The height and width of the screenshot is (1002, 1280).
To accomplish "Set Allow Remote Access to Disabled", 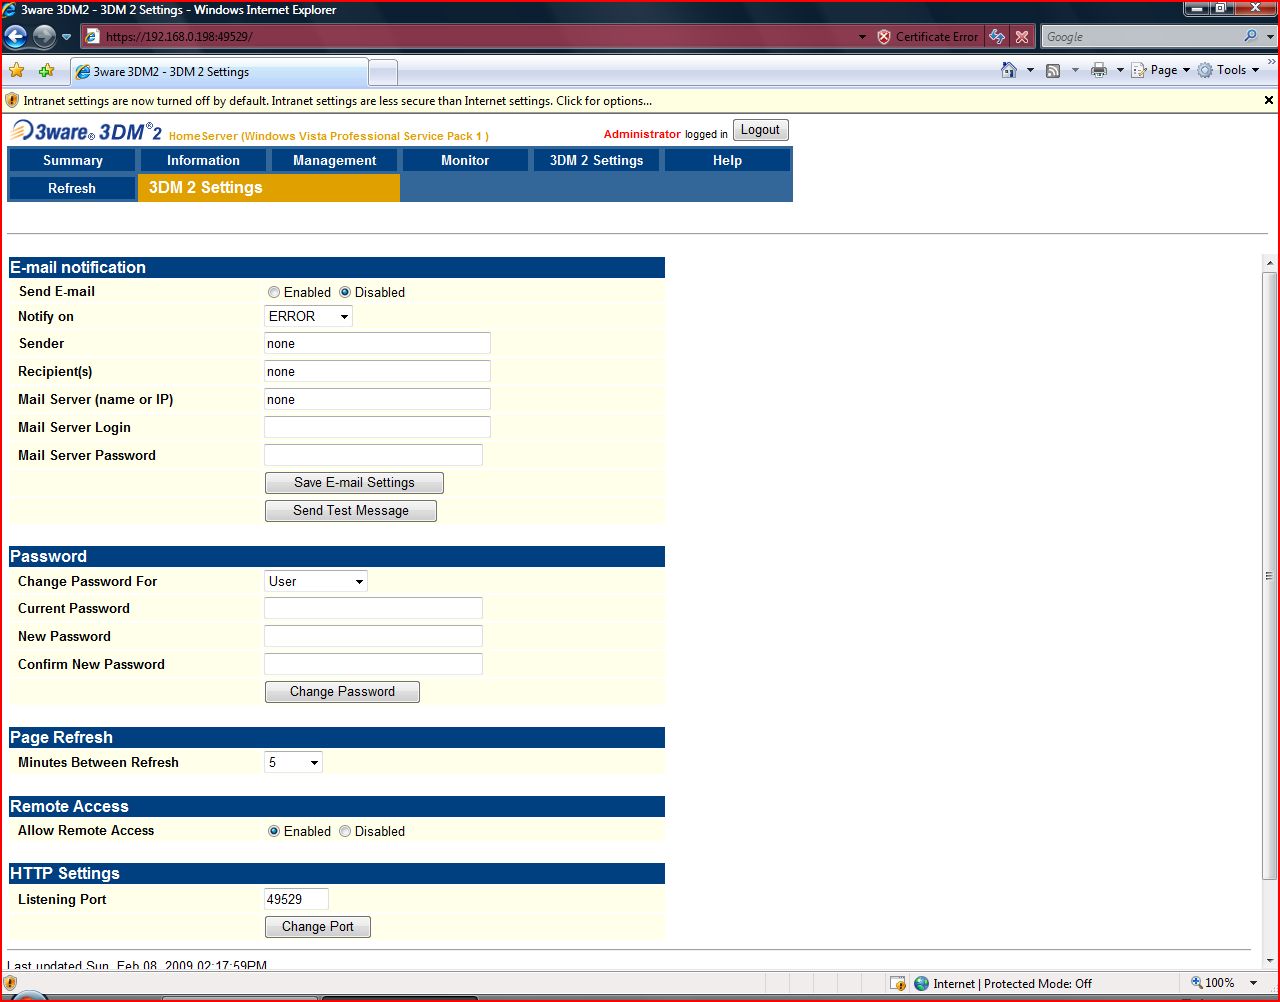I will (x=345, y=831).
